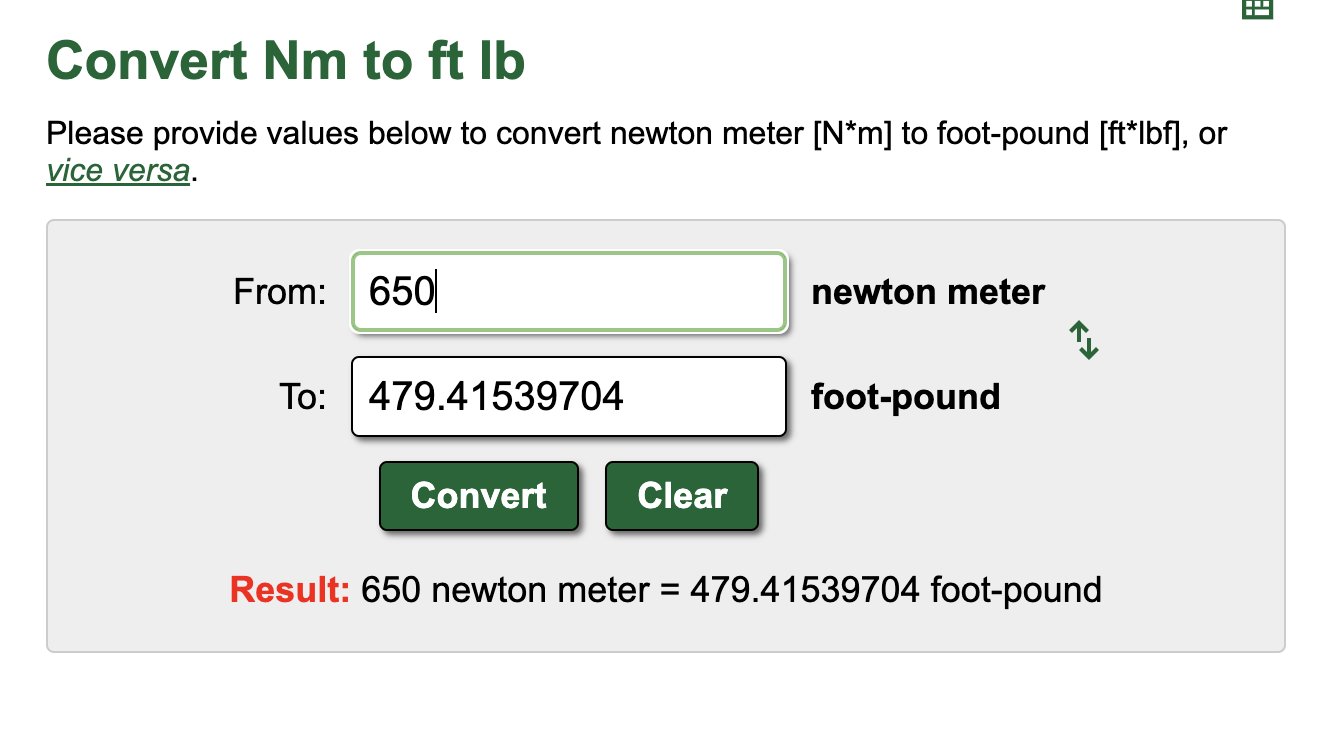
Task: Click '650 newton meter' in the result line
Action: point(505,590)
